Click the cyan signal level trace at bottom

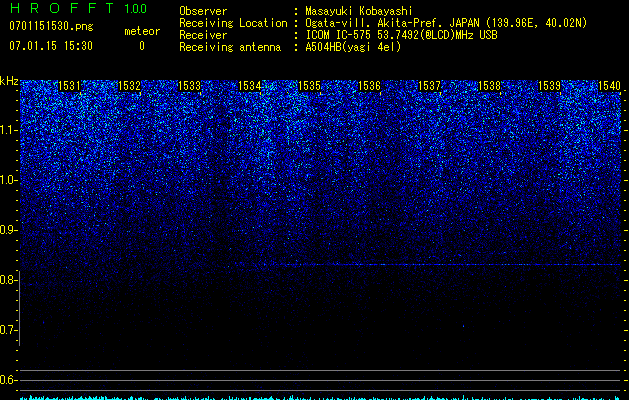pyautogui.click(x=320, y=398)
